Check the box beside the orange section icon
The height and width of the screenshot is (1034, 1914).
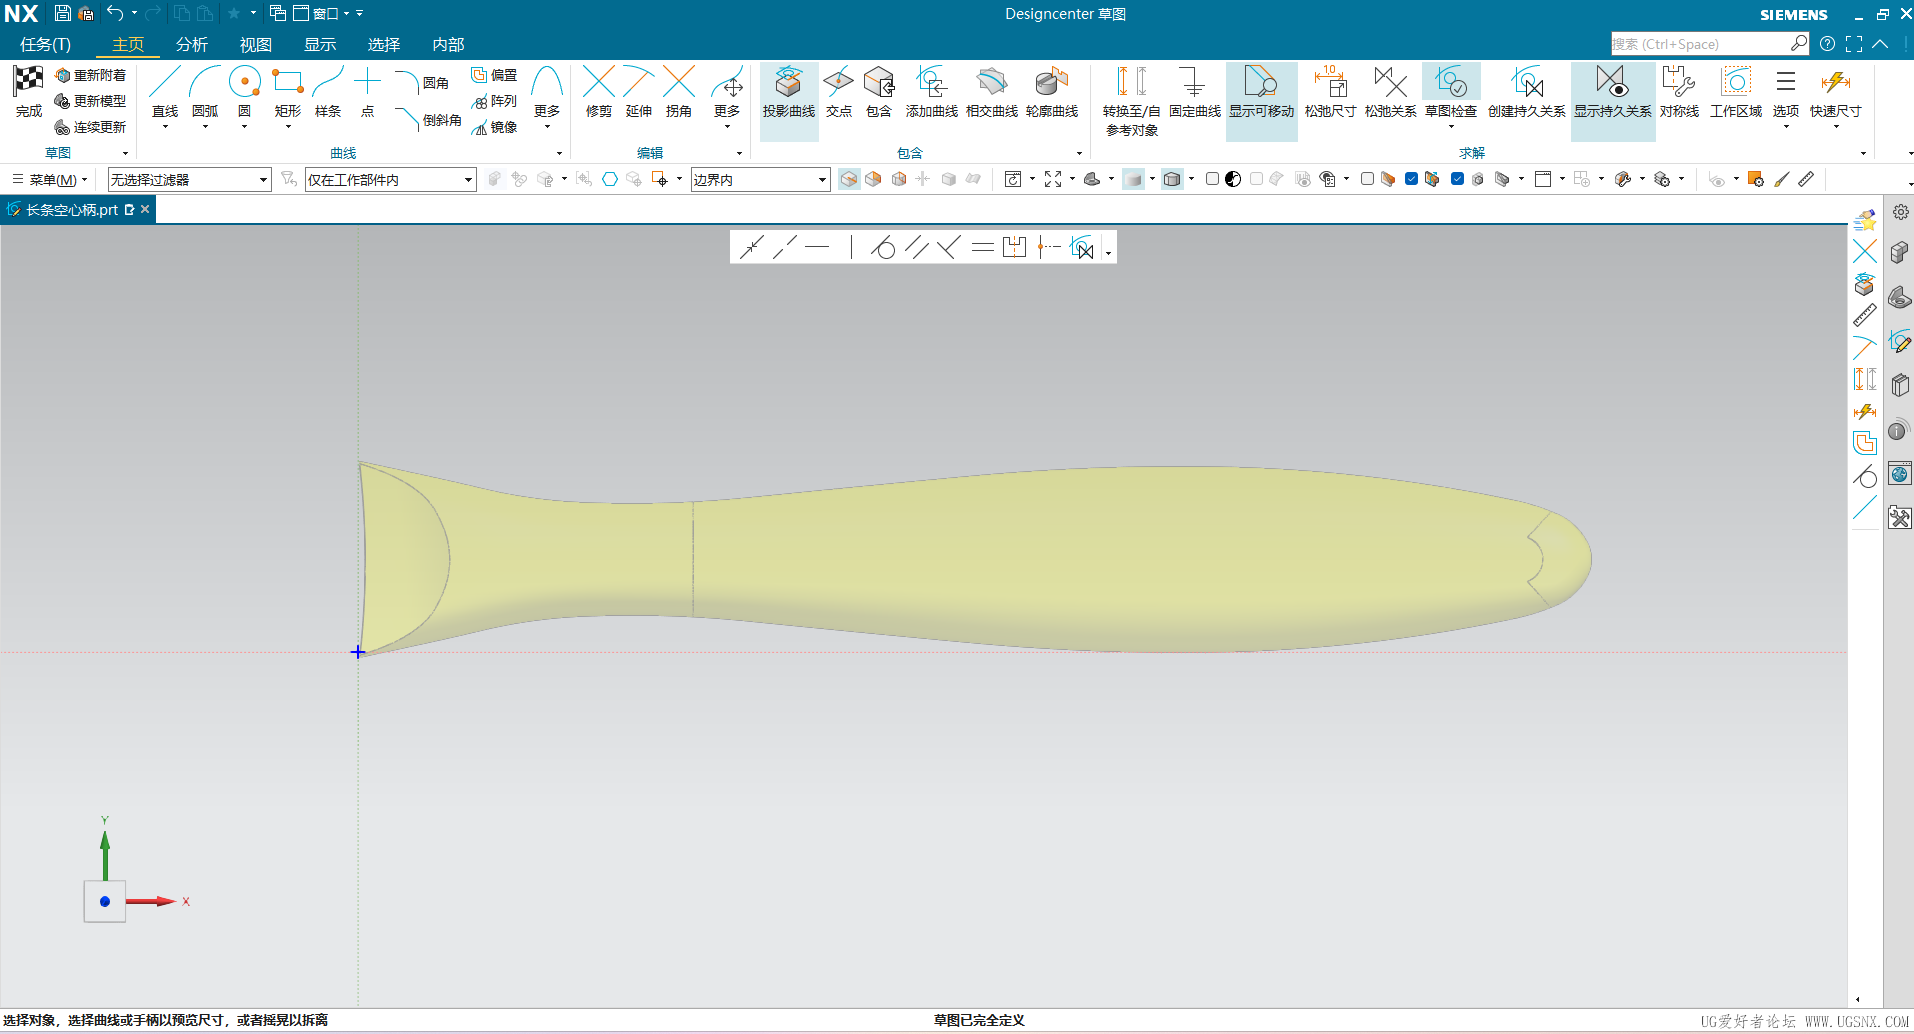[1367, 179]
